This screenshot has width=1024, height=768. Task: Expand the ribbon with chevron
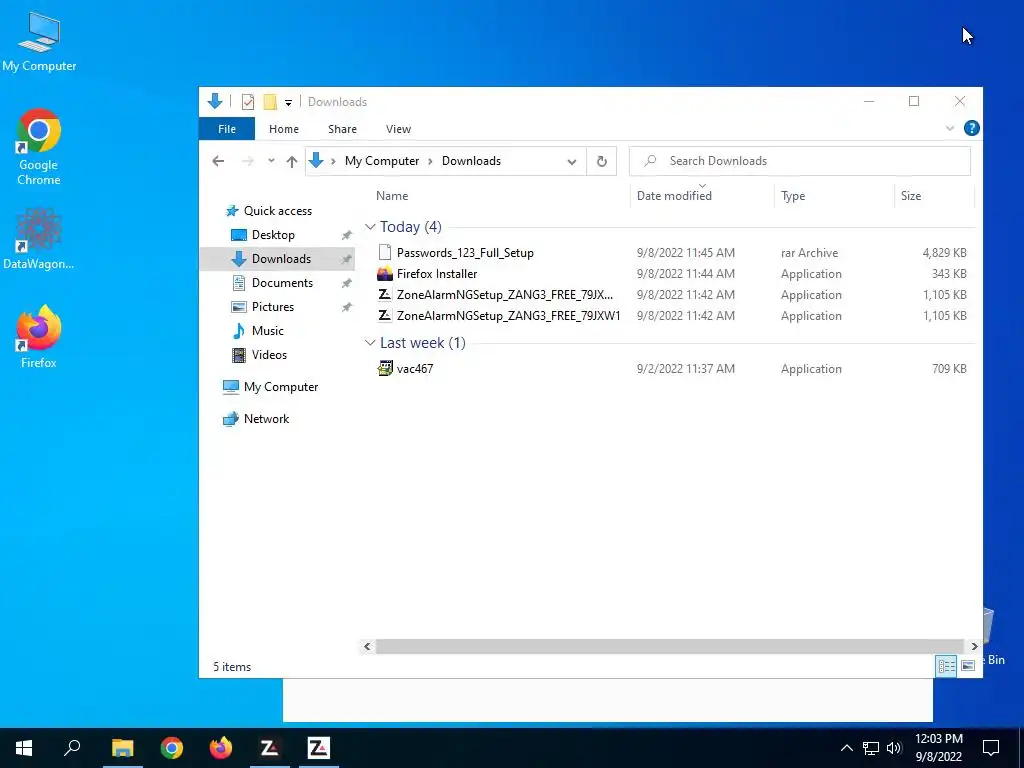(950, 129)
